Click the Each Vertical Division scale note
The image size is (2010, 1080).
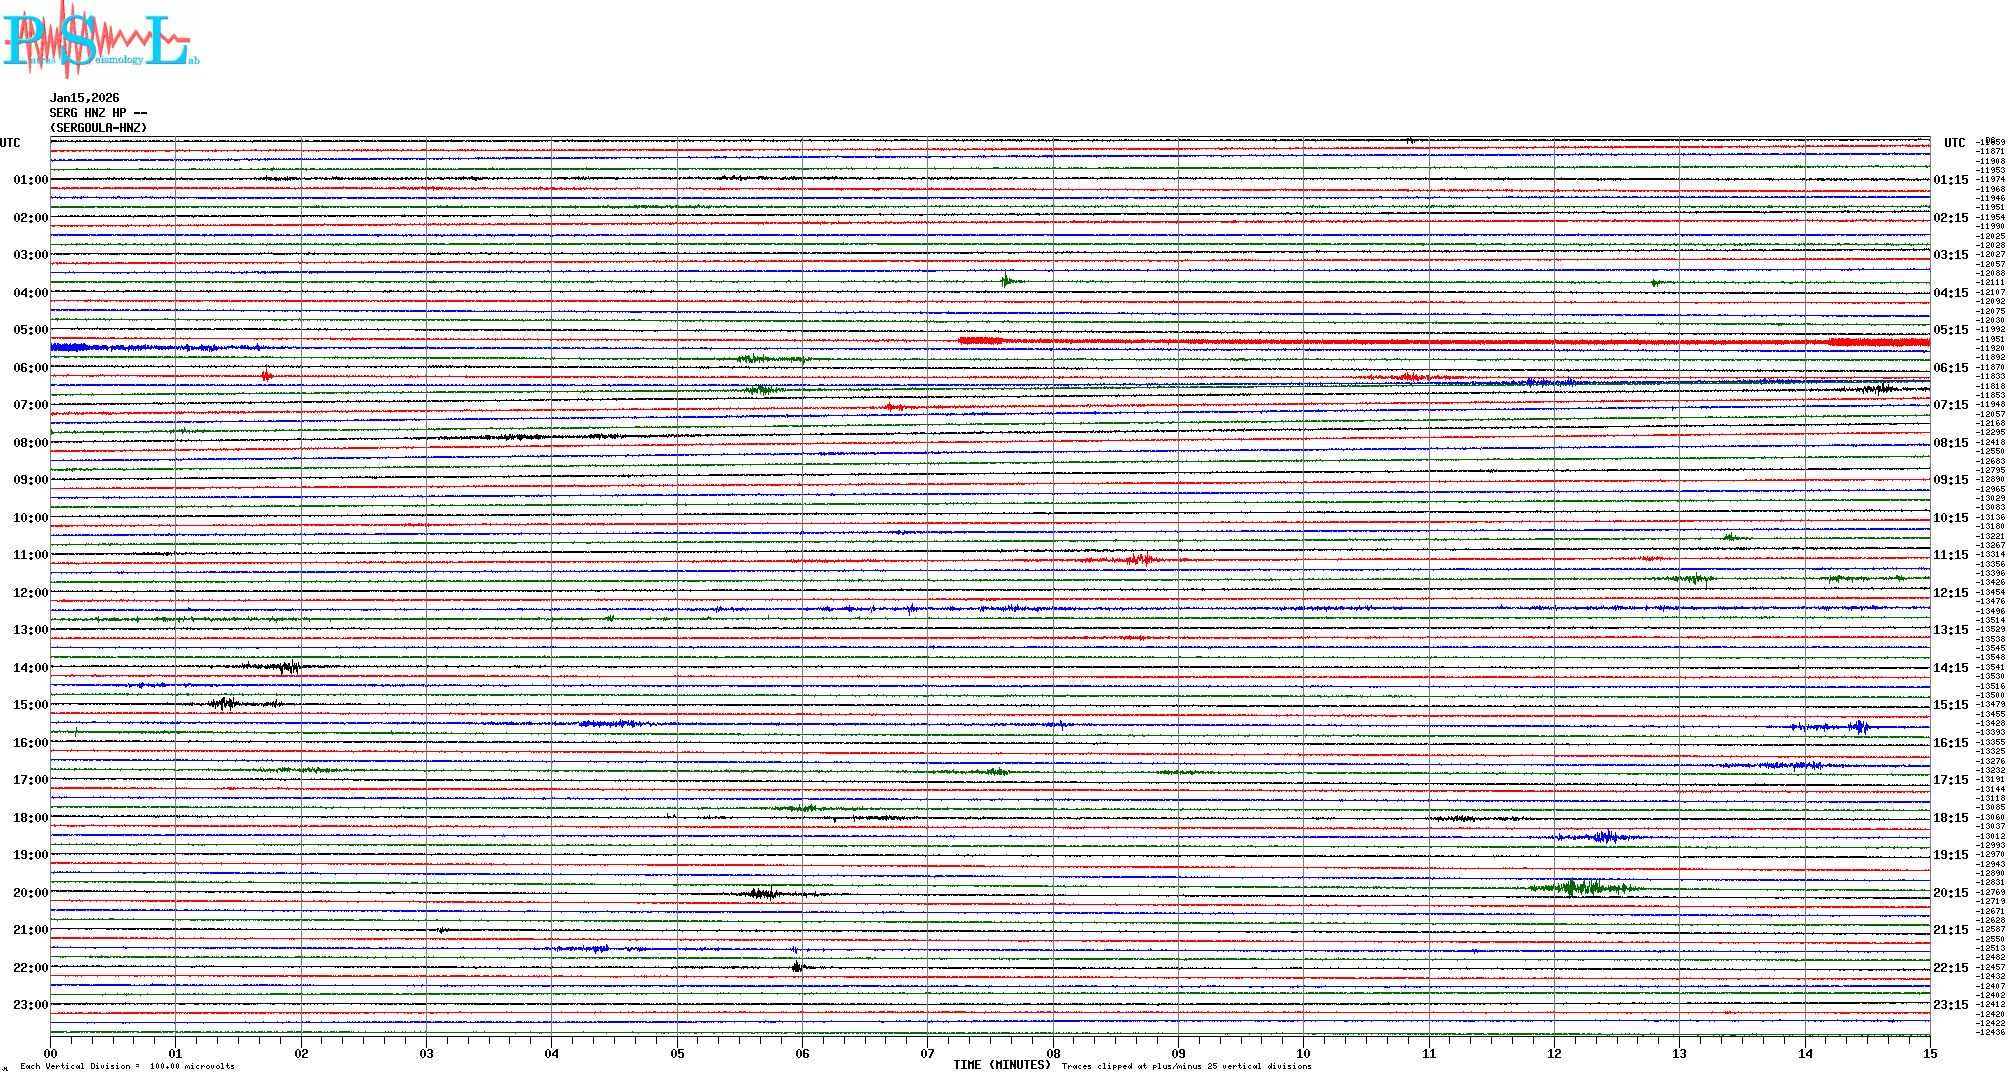127,1066
